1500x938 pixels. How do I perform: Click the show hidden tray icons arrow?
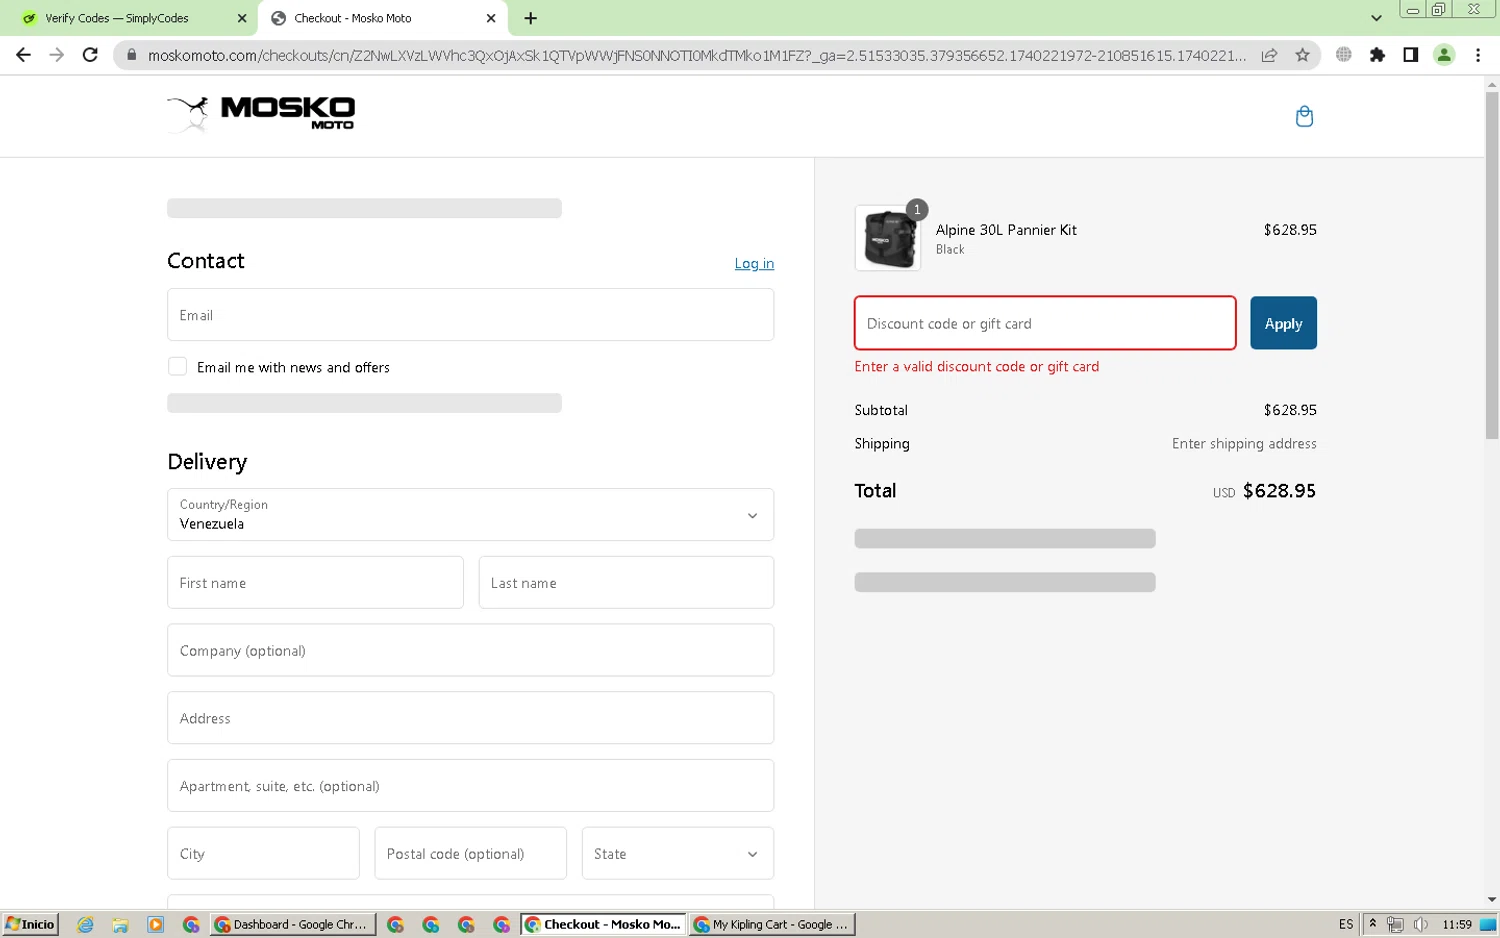[x=1373, y=924]
